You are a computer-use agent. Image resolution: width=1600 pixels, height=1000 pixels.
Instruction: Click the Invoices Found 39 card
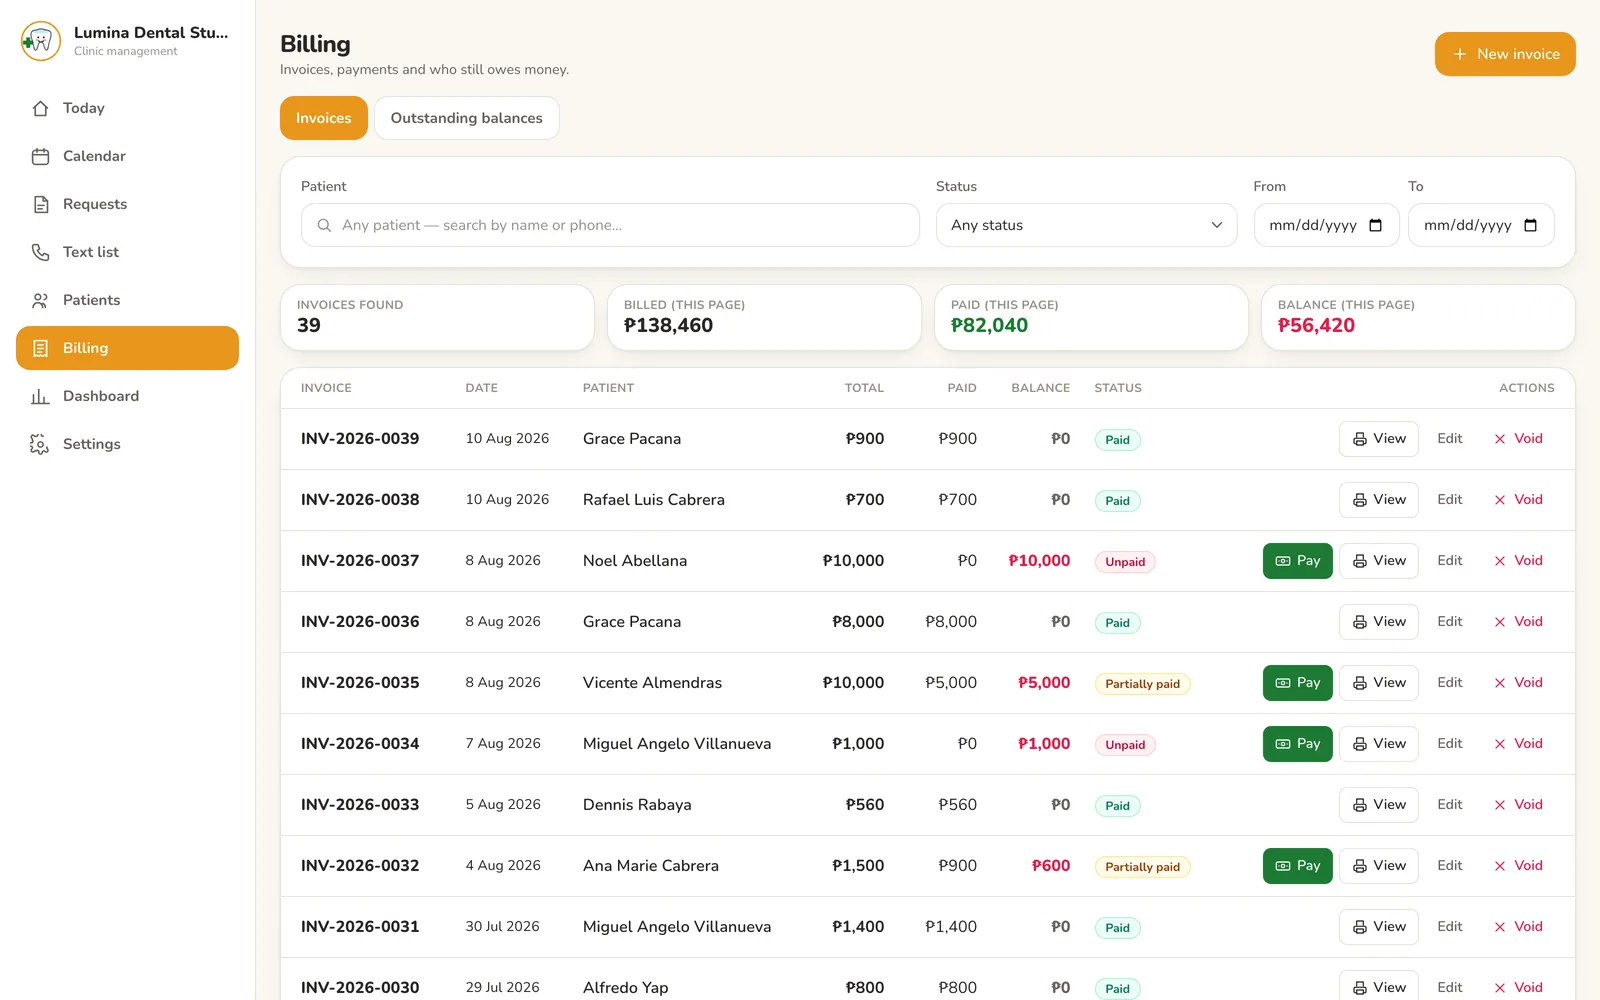point(437,318)
